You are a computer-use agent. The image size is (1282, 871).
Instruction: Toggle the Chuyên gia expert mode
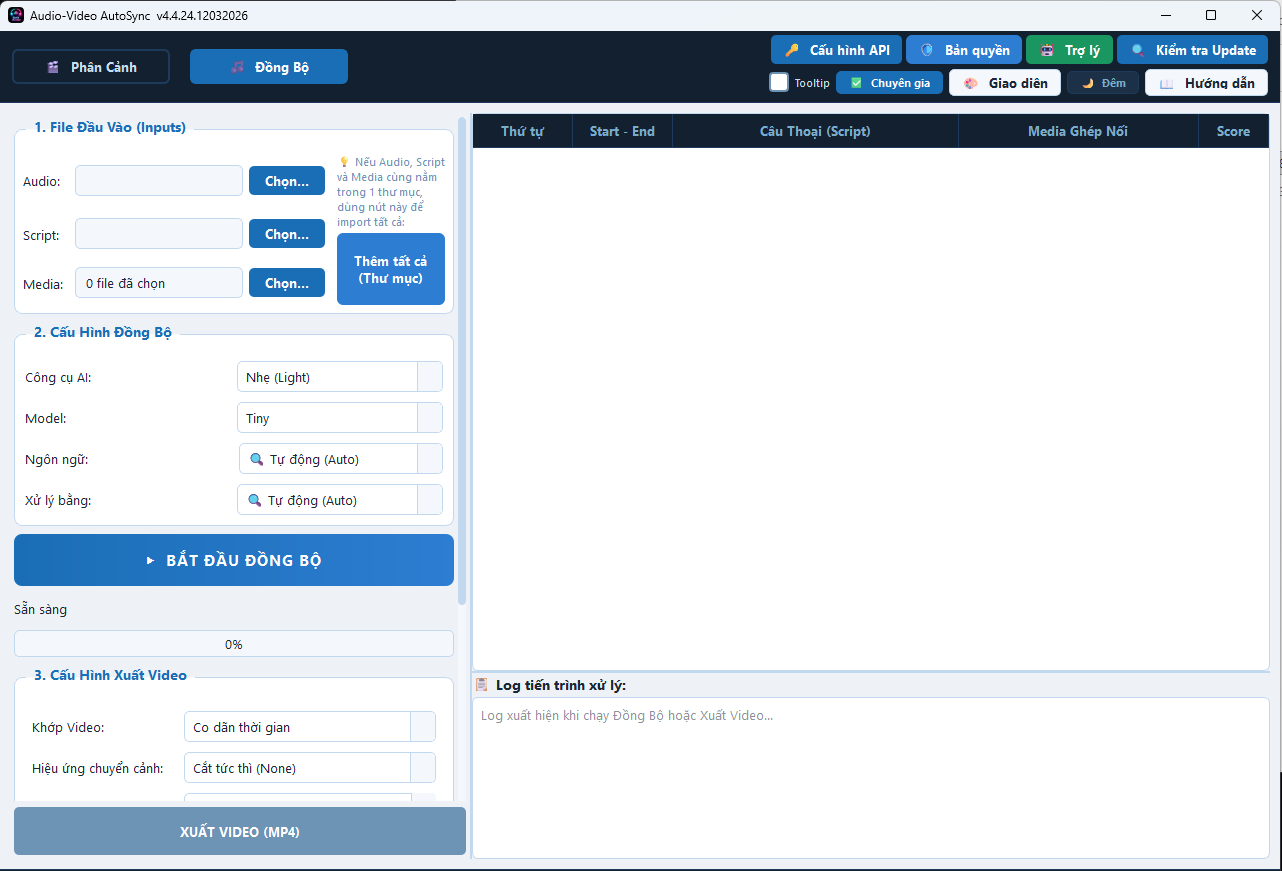click(x=889, y=83)
